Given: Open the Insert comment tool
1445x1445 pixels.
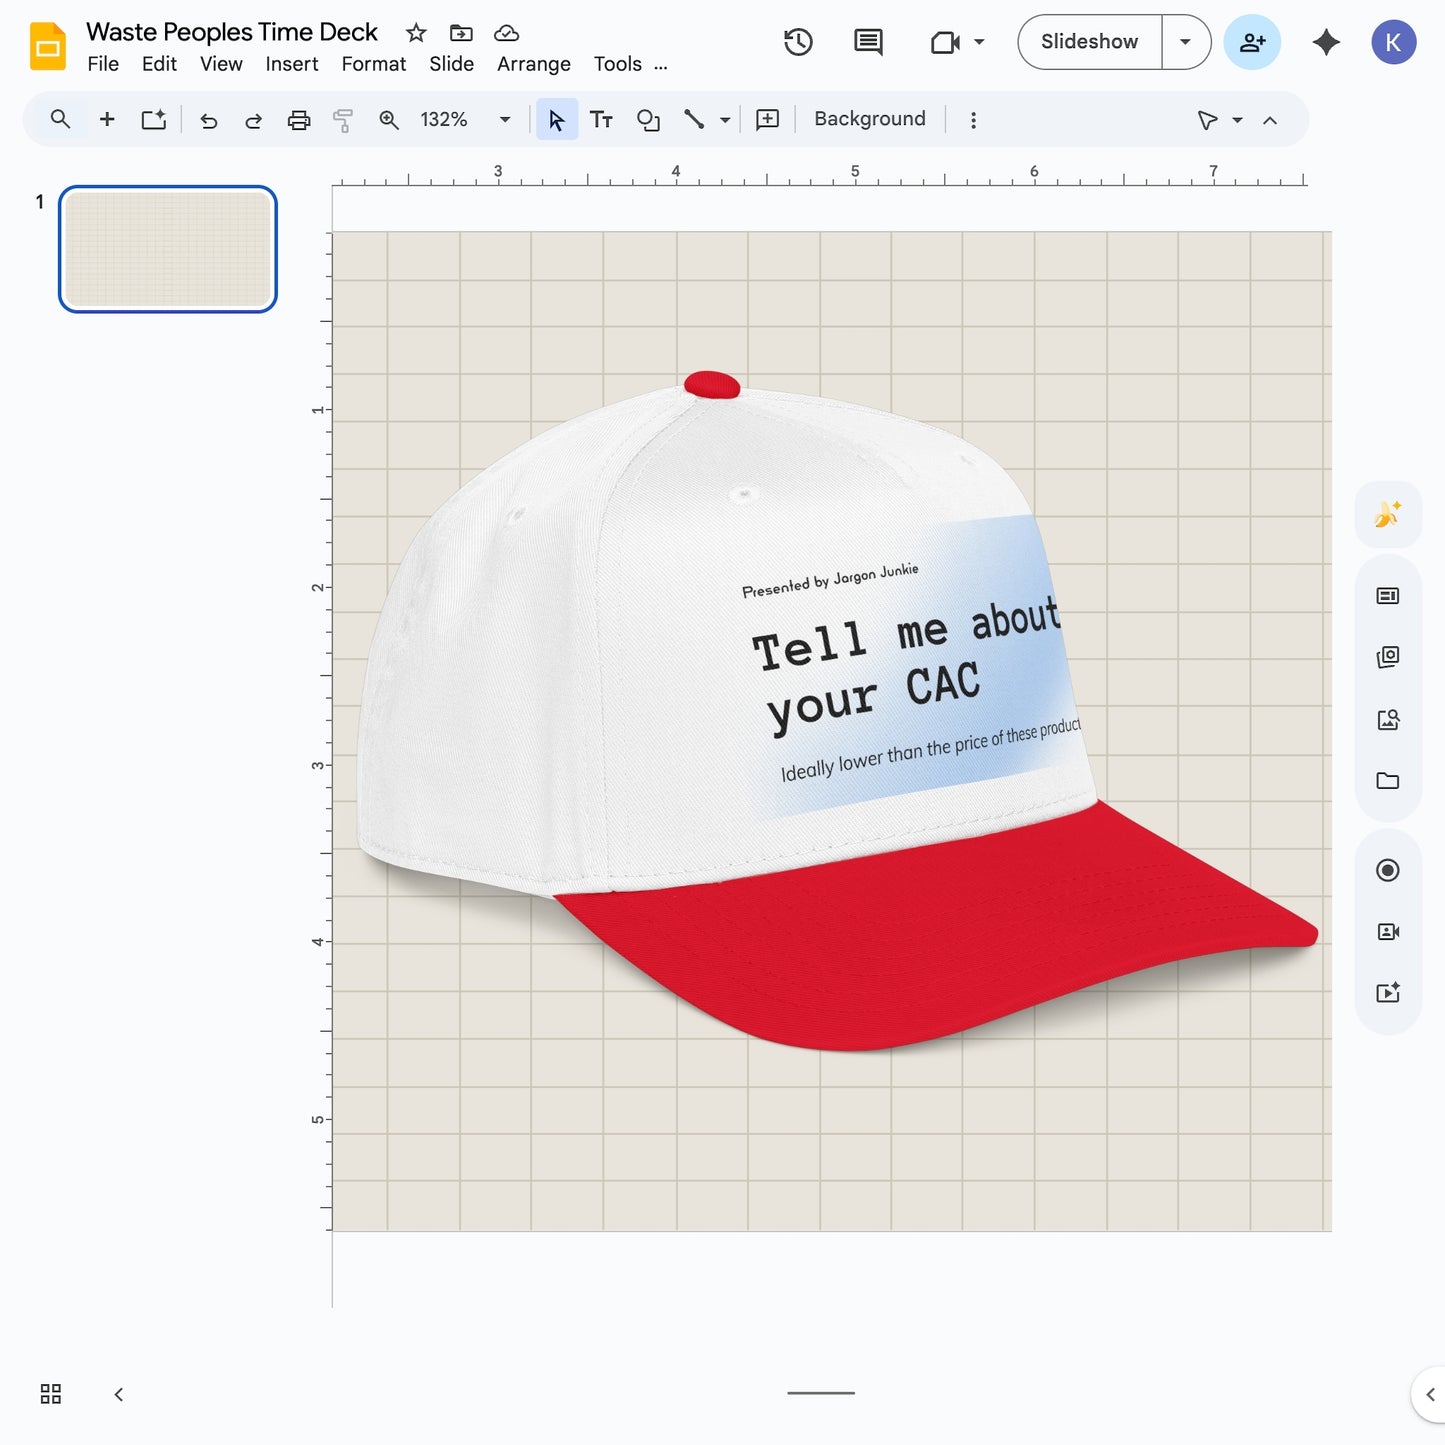Looking at the screenshot, I should 766,119.
